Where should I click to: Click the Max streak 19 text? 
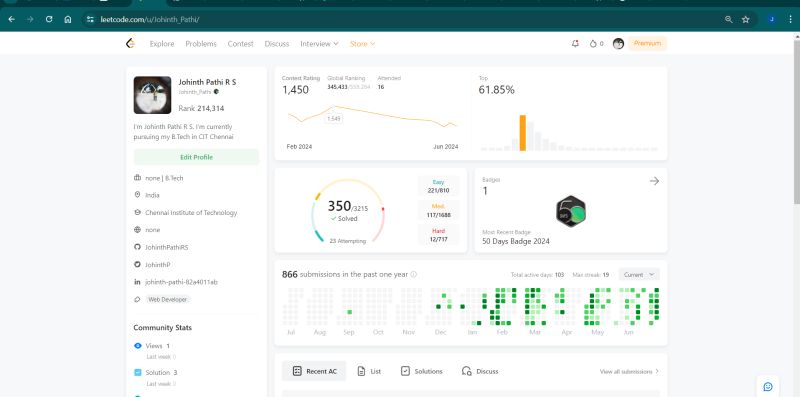tap(590, 275)
